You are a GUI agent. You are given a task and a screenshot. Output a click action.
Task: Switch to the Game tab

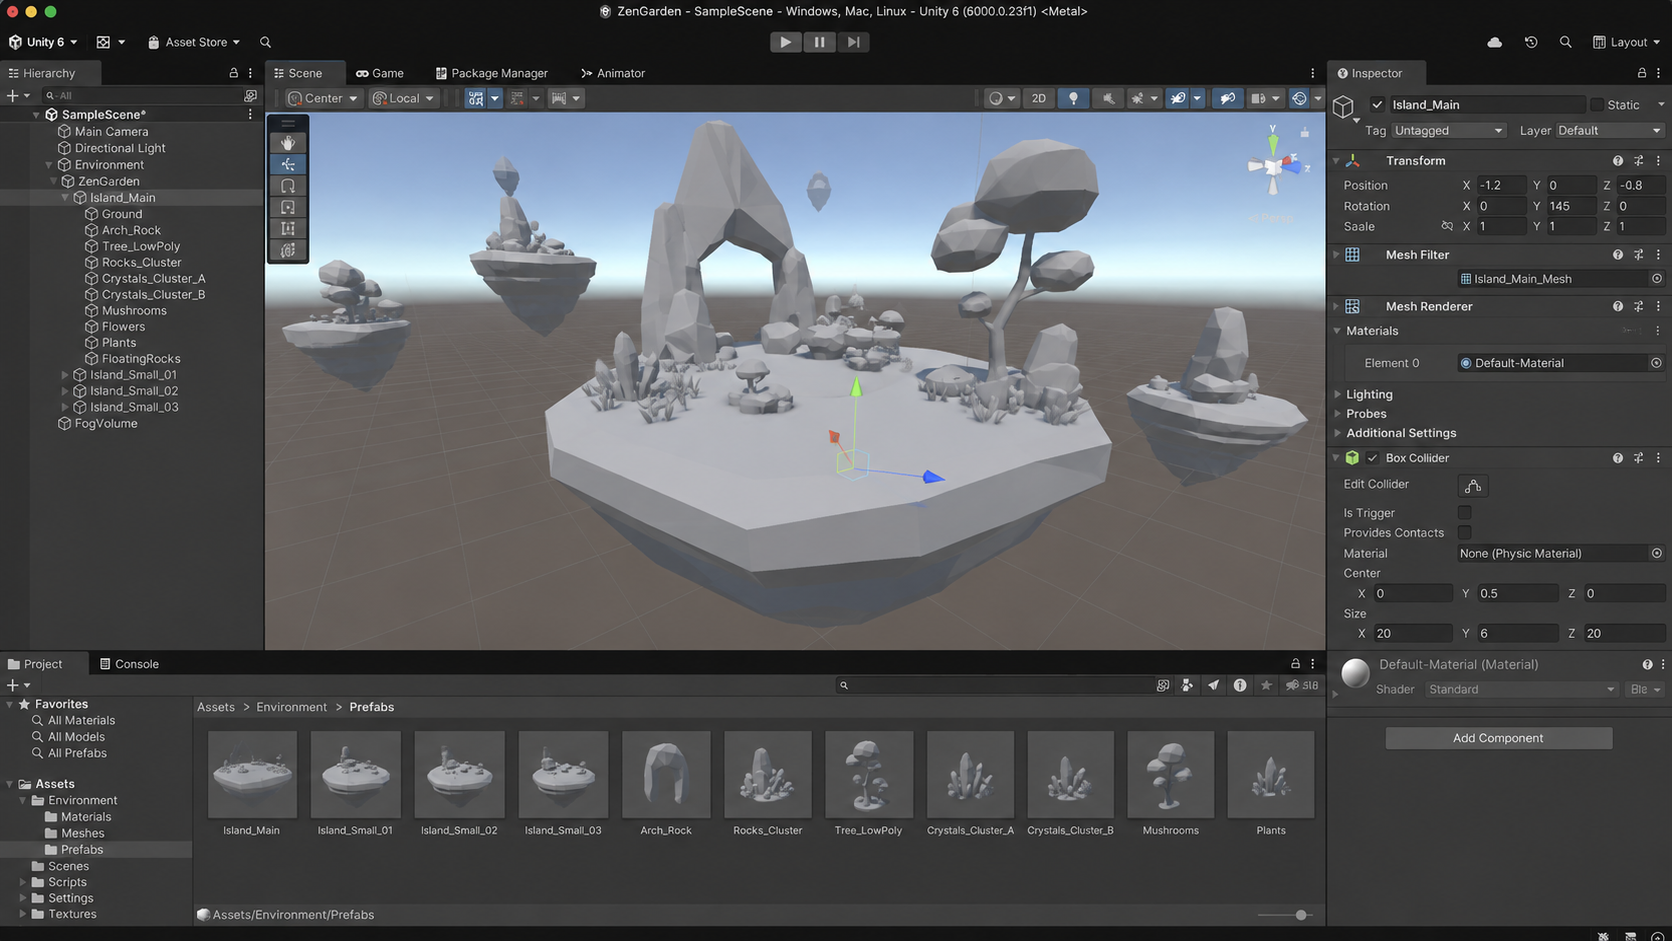(380, 73)
